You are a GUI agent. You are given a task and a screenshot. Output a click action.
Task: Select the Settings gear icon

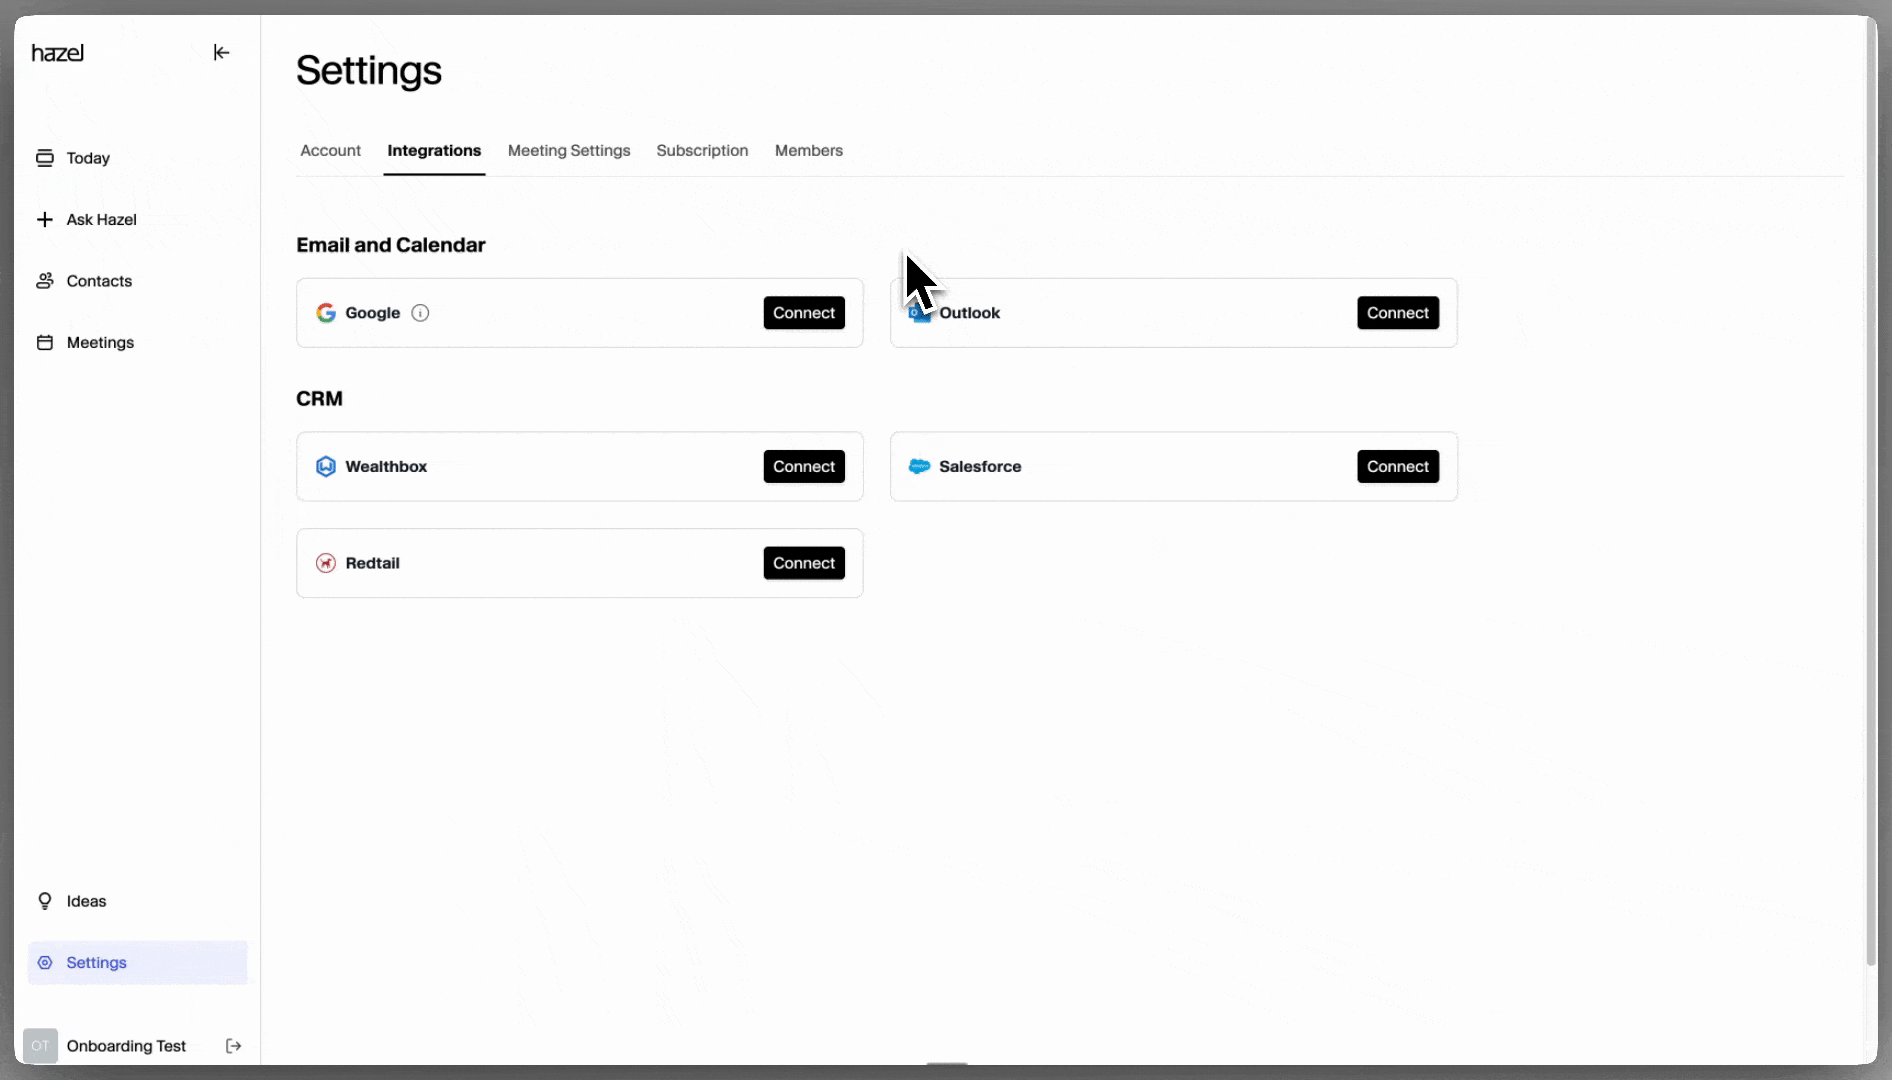45,962
